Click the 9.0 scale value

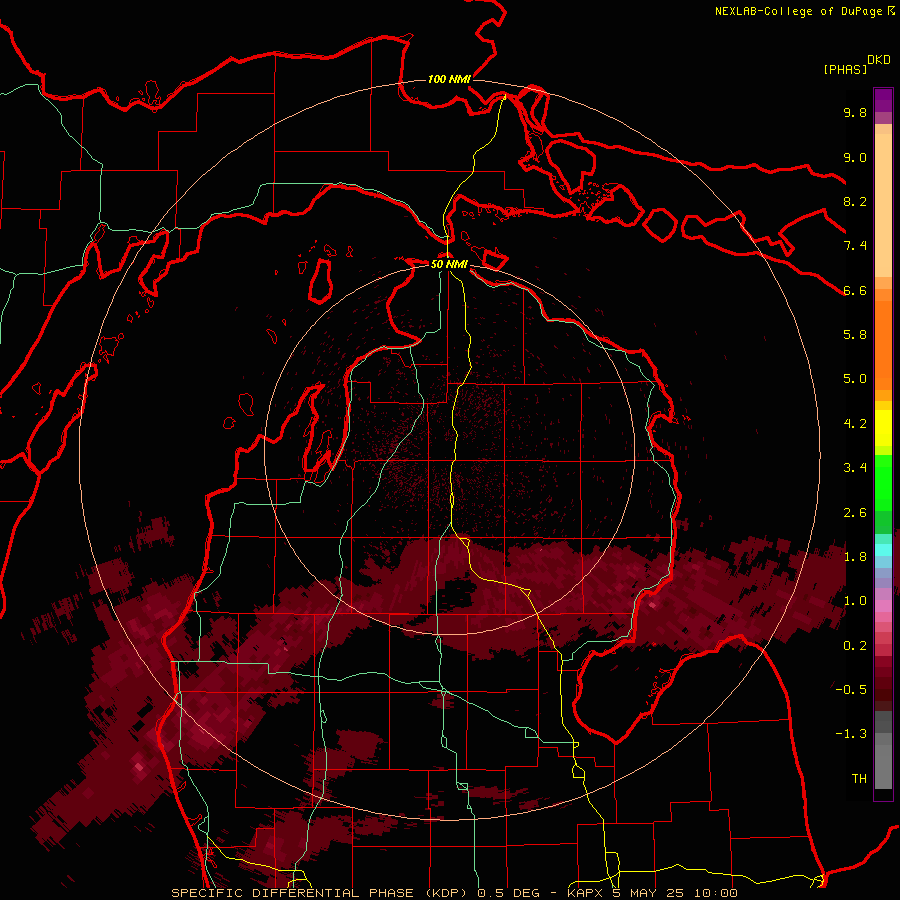point(855,157)
